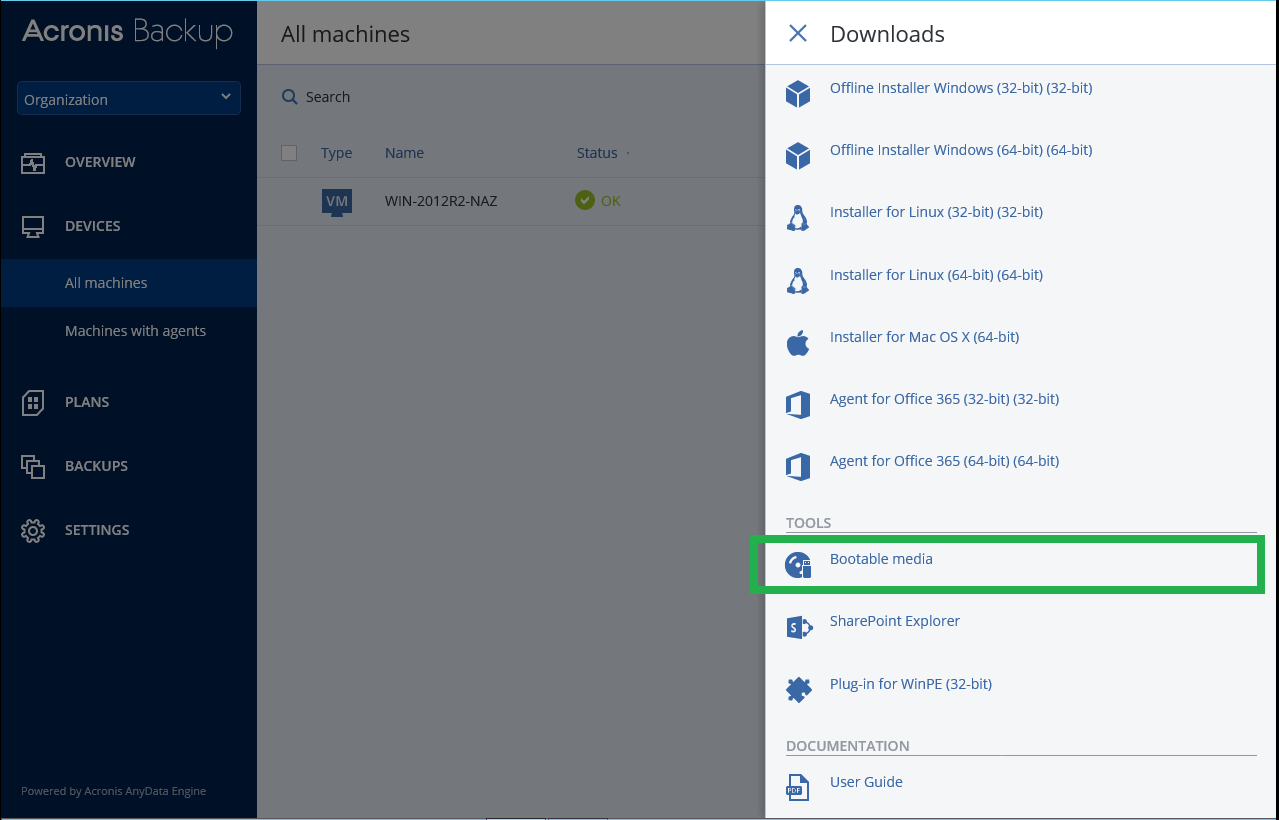1279x820 pixels.
Task: Click the Devices monitor icon in sidebar
Action: (x=33, y=227)
